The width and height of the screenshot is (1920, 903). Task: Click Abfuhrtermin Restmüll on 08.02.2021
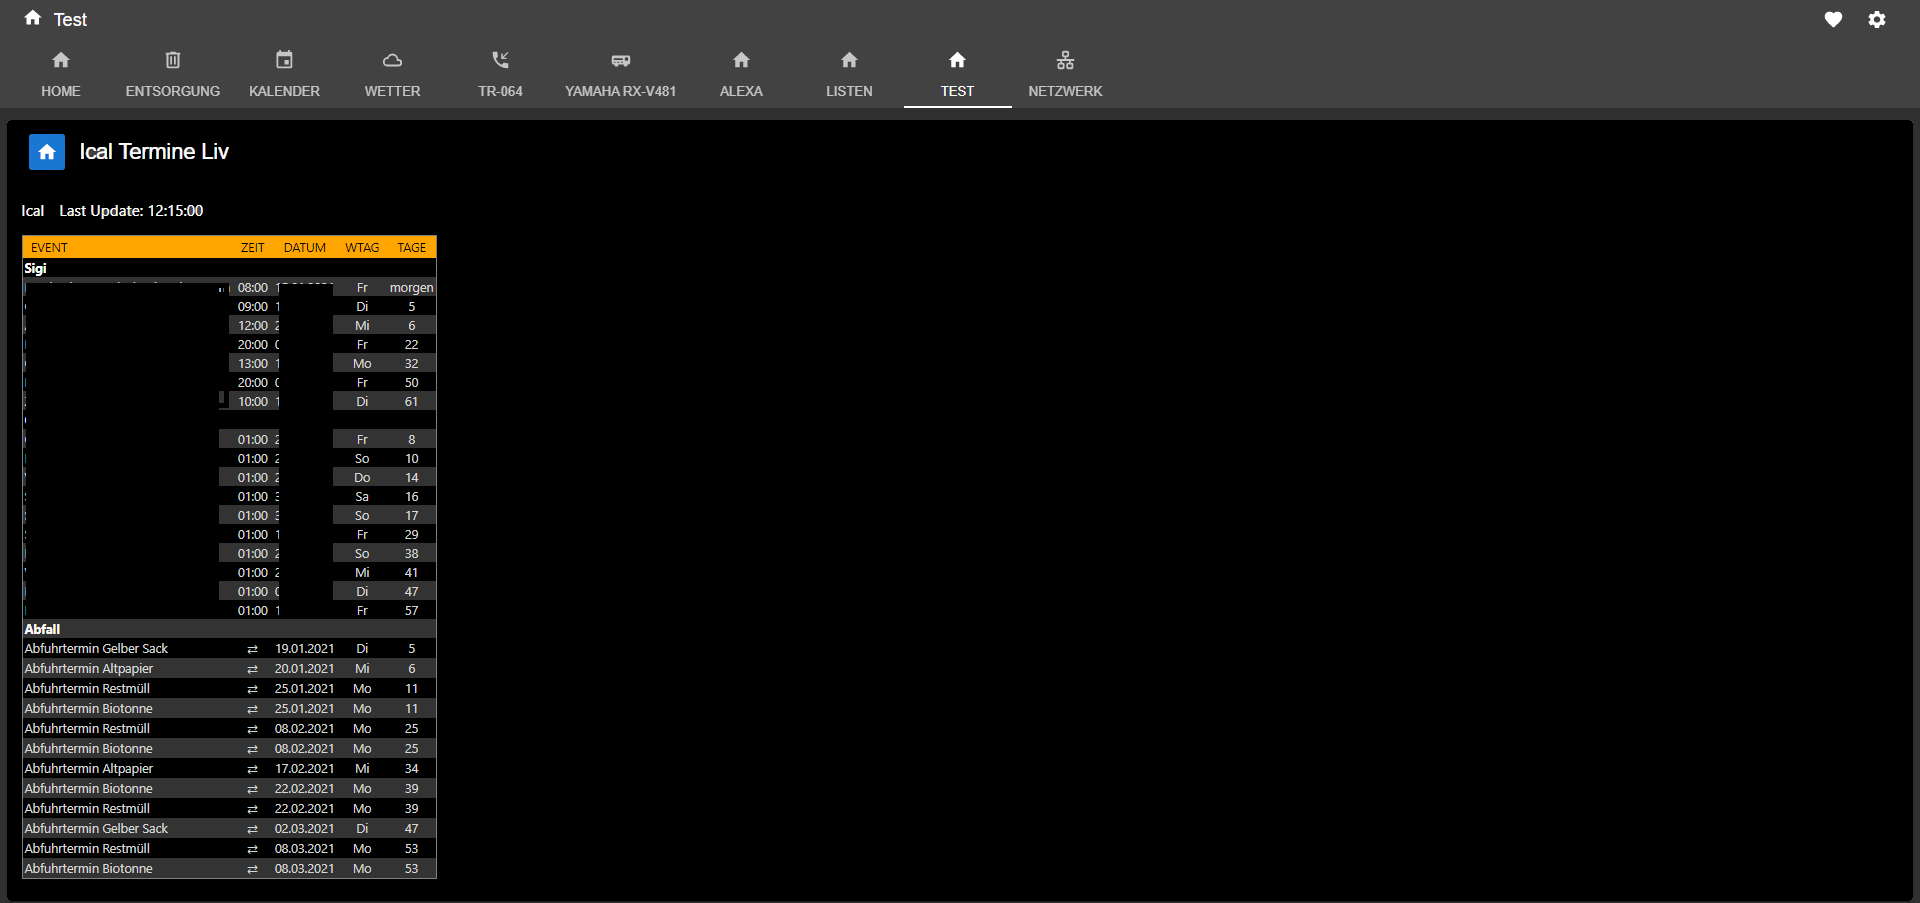pos(87,729)
